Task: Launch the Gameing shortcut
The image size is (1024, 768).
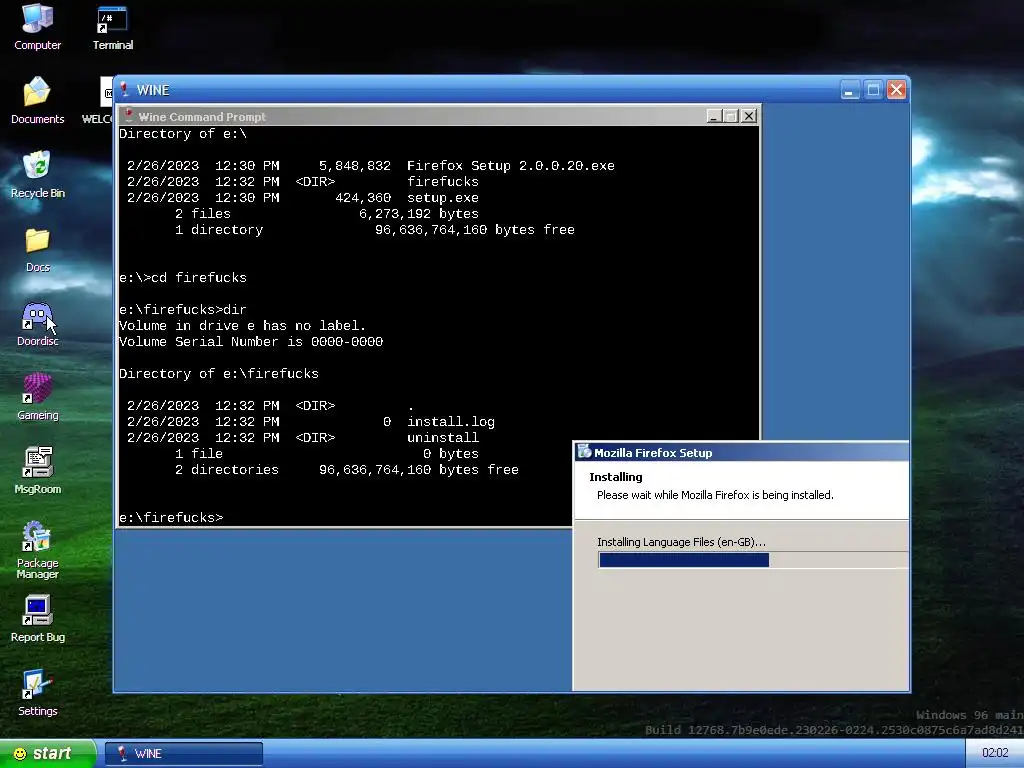Action: pyautogui.click(x=37, y=397)
